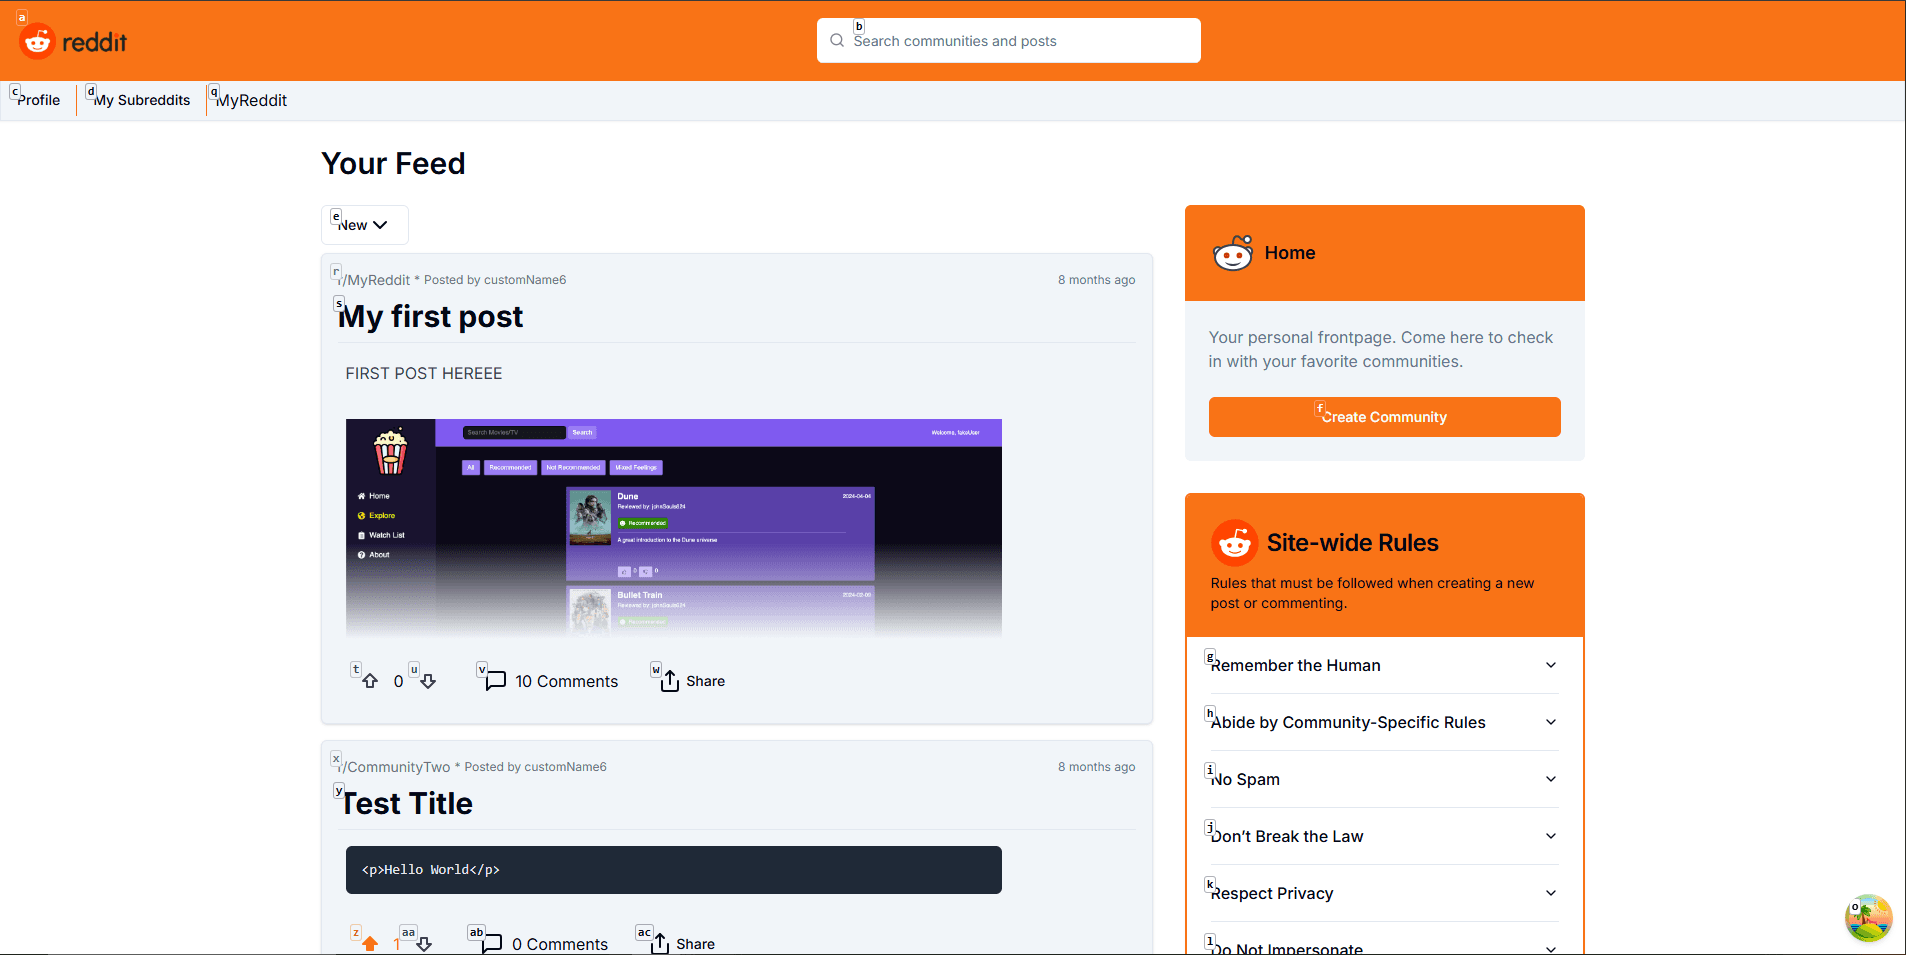The height and width of the screenshot is (955, 1906).
Task: Open the movie site screenshot image
Action: coord(674,528)
